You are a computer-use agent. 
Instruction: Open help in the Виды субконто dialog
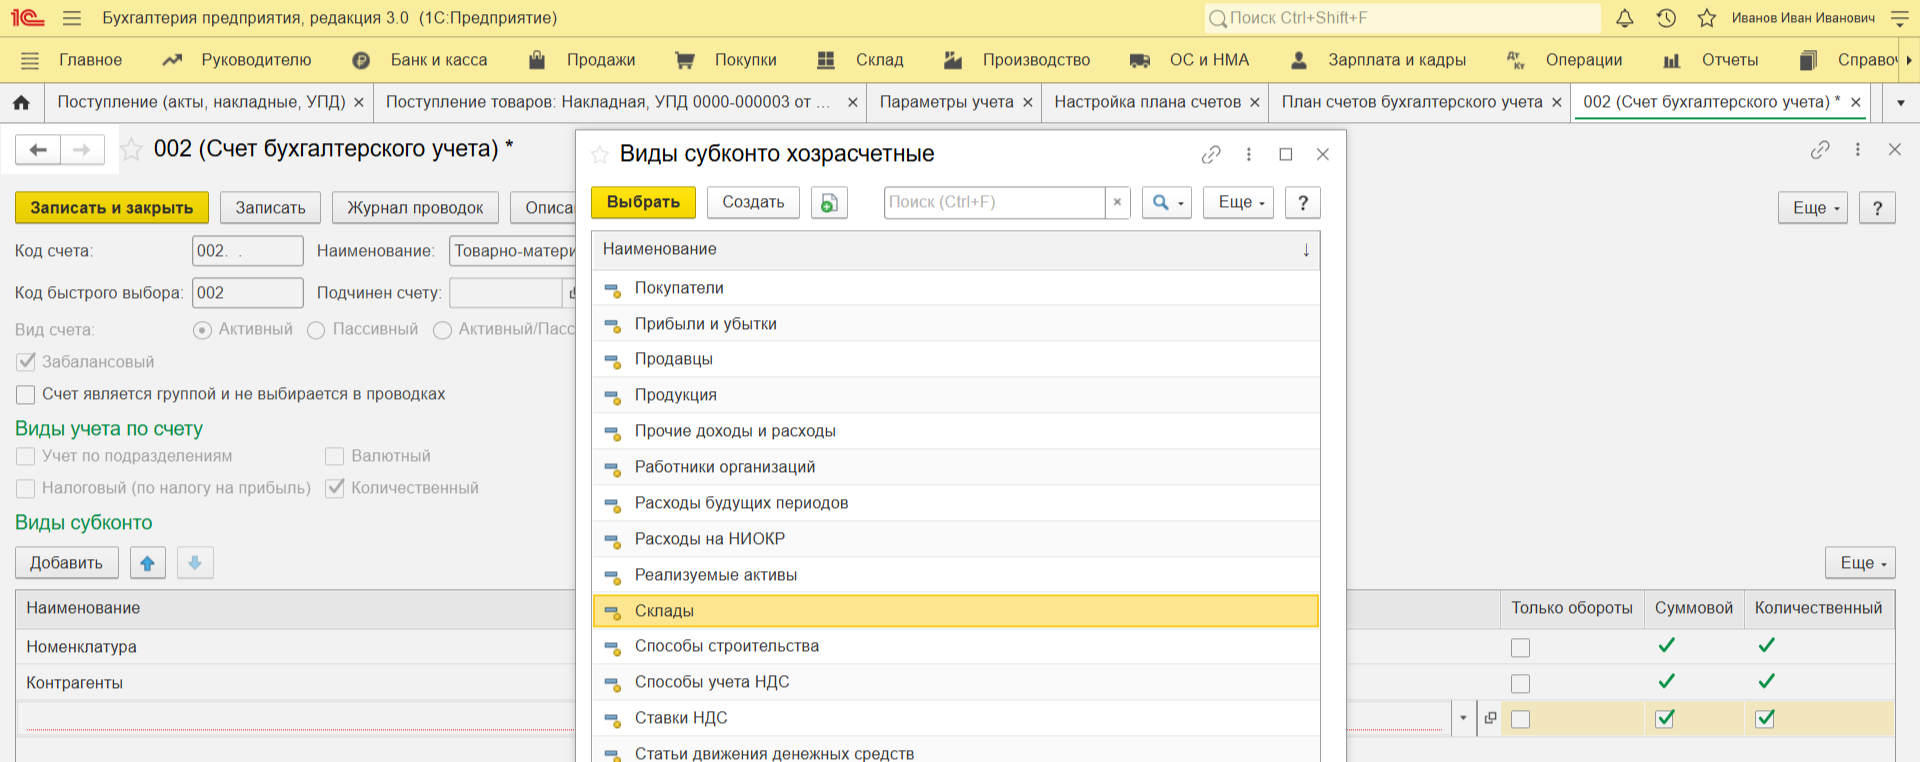point(1303,202)
